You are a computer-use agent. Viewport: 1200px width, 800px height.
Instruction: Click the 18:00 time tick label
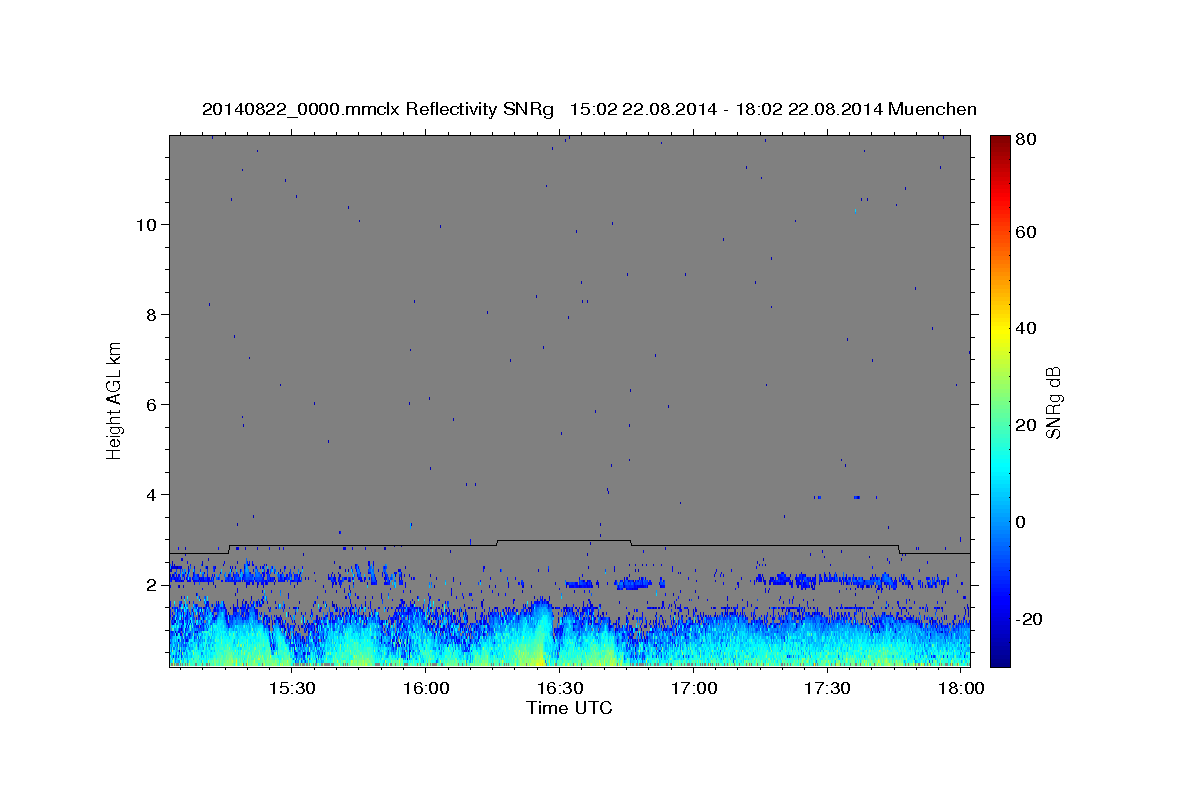click(x=961, y=689)
